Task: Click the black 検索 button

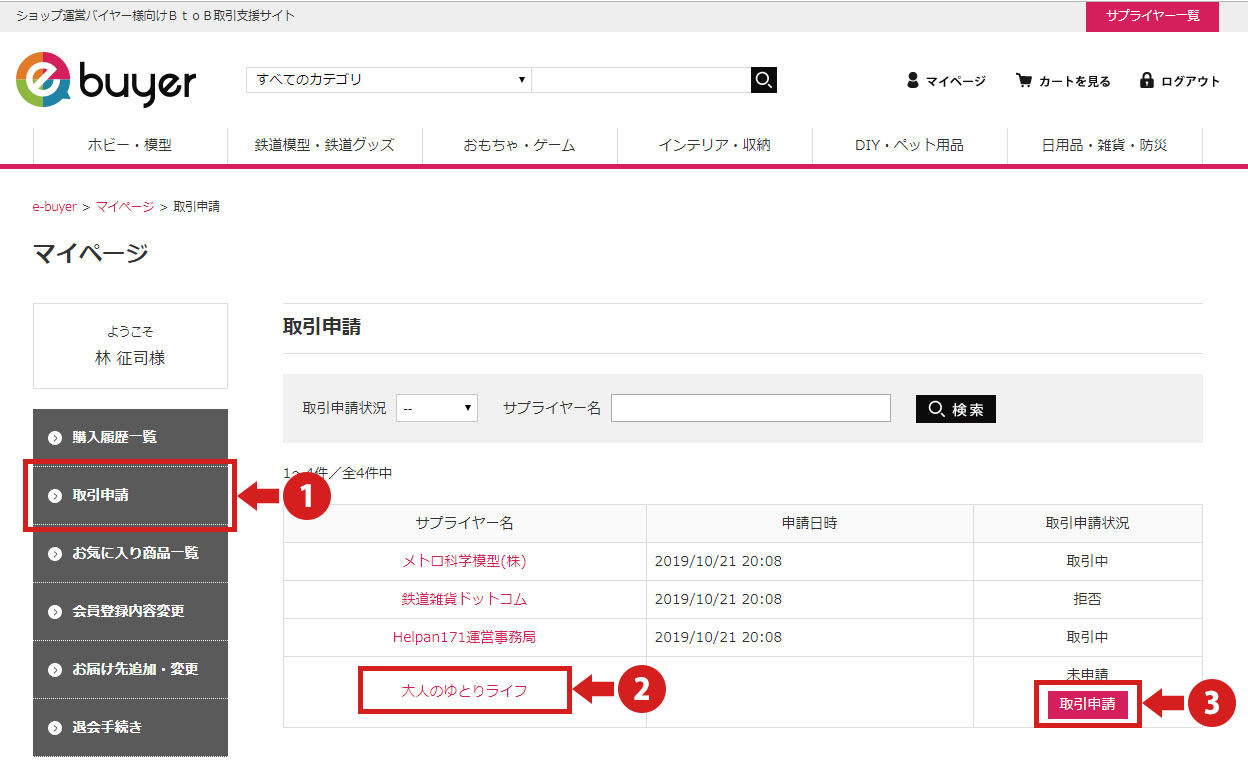Action: click(955, 409)
